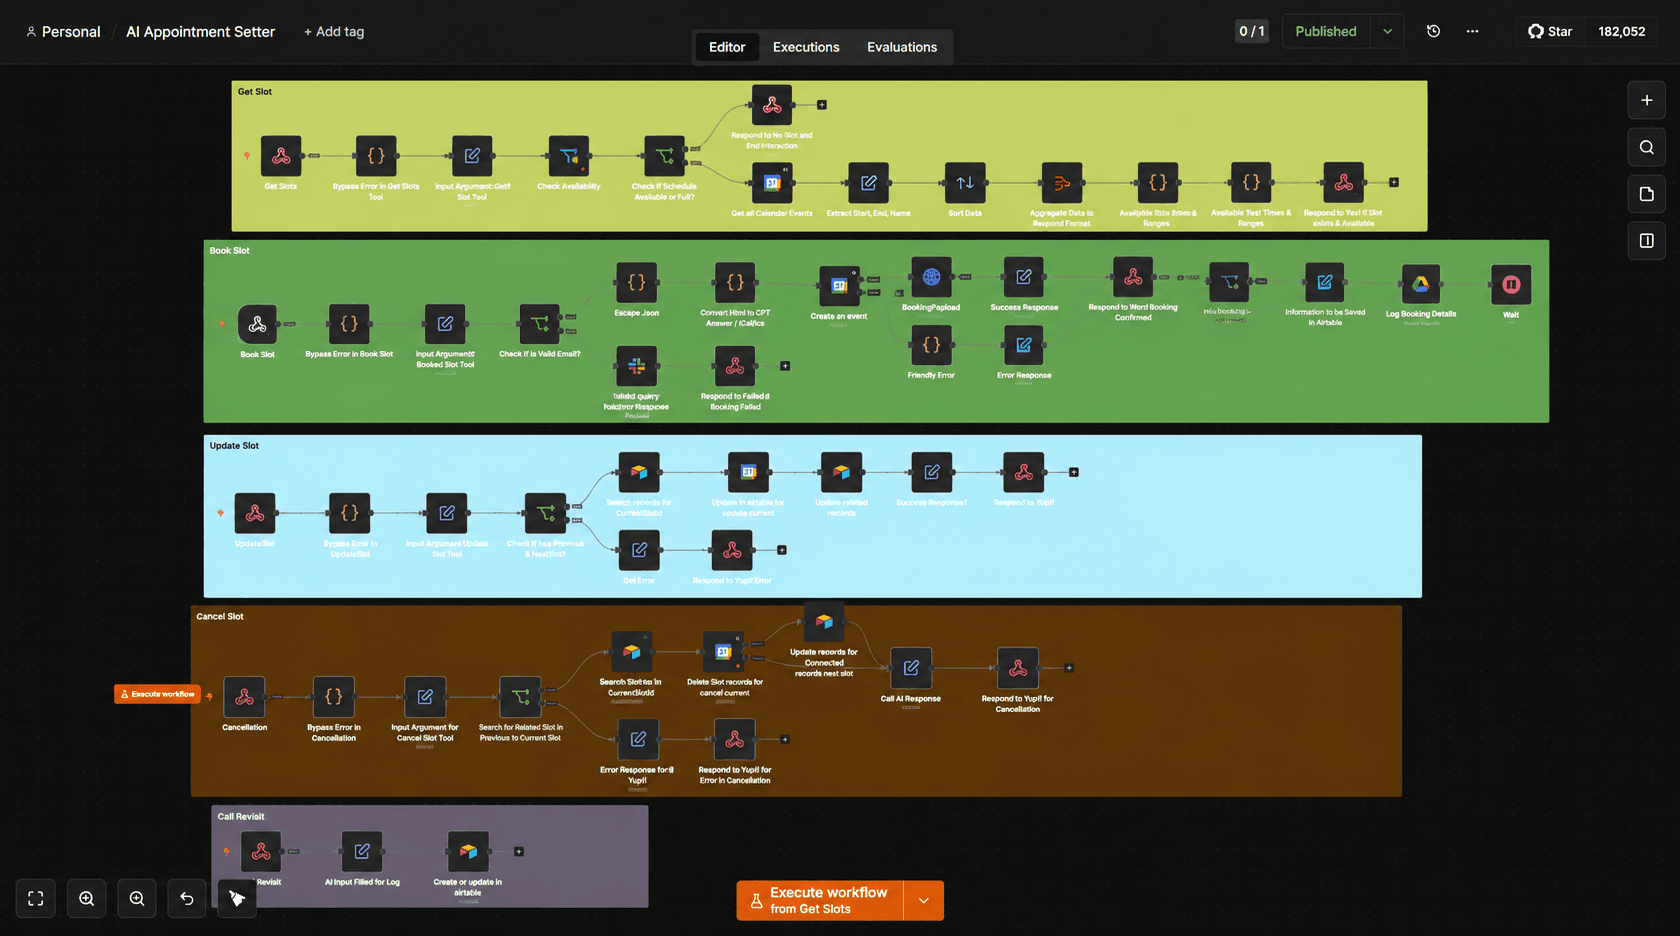
Task: Fit workflow to view
Action: (x=36, y=899)
